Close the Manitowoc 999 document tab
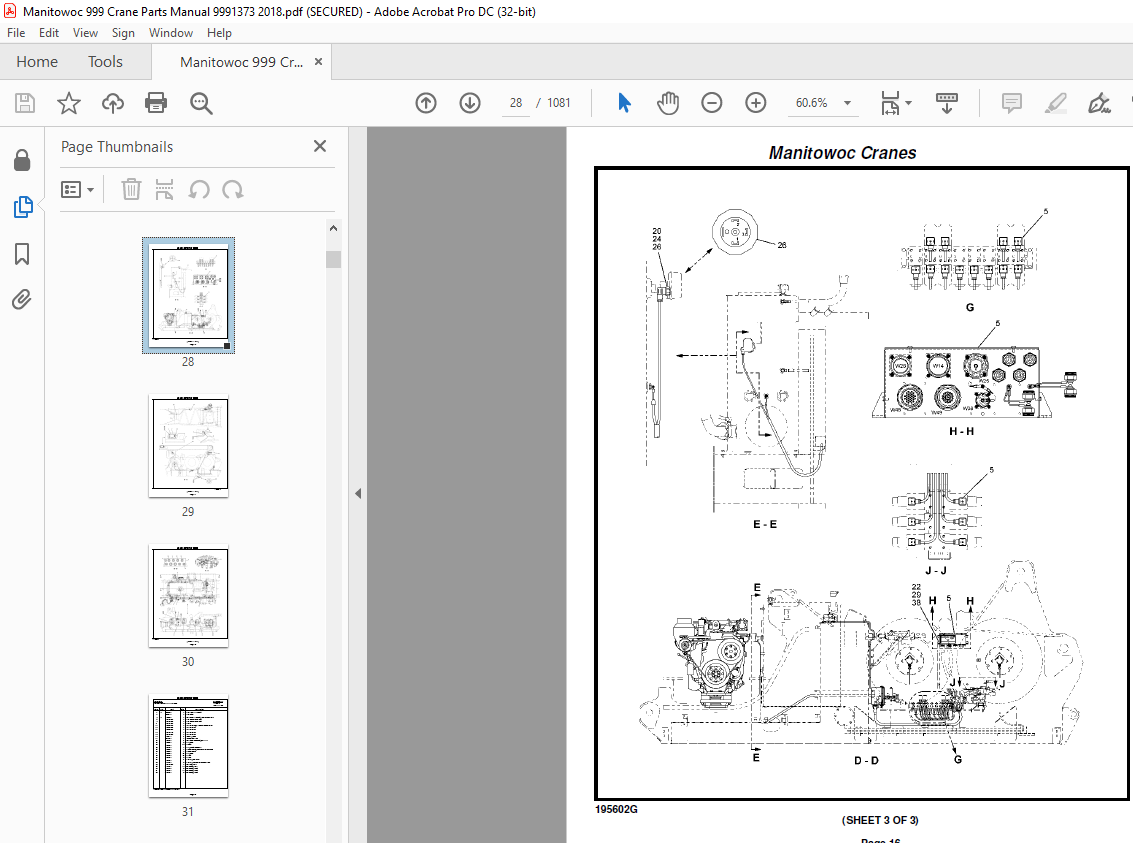1133x843 pixels. click(318, 62)
